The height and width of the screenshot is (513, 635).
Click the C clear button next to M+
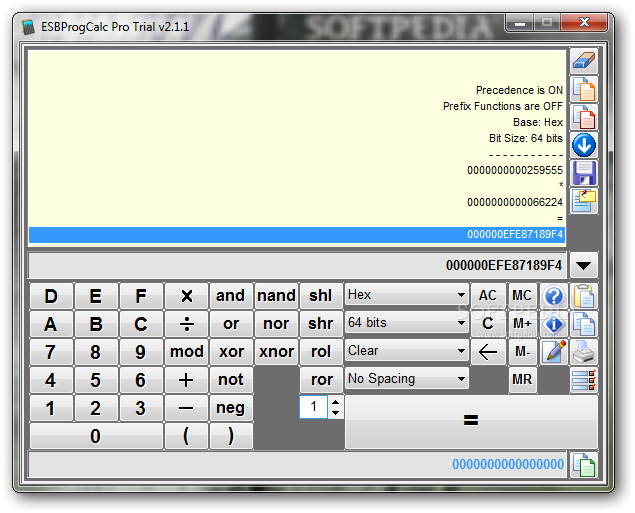pyautogui.click(x=488, y=324)
